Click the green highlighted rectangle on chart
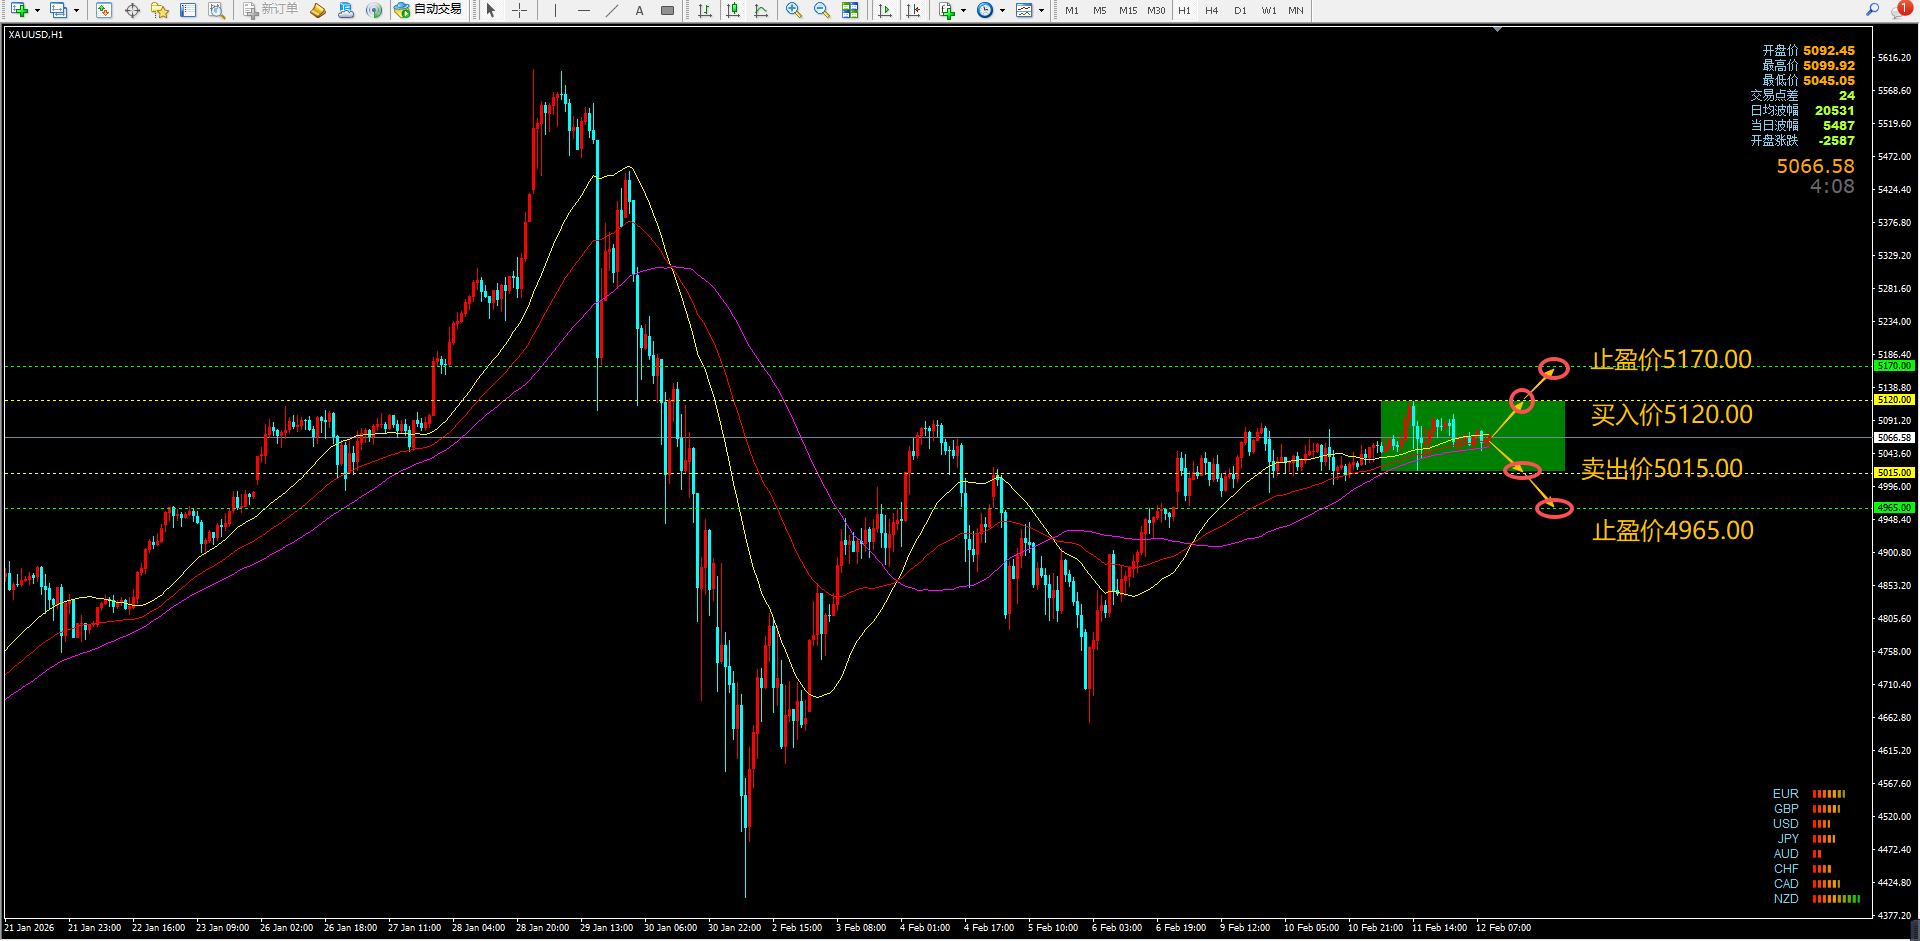Viewport: 1920px width, 941px height. tap(1472, 436)
